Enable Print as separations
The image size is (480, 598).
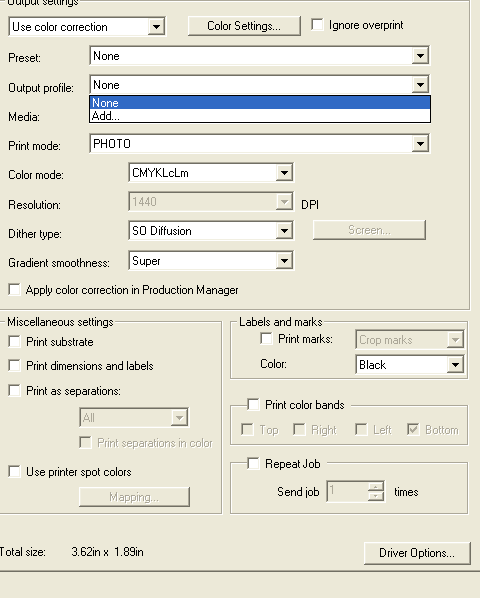click(14, 390)
